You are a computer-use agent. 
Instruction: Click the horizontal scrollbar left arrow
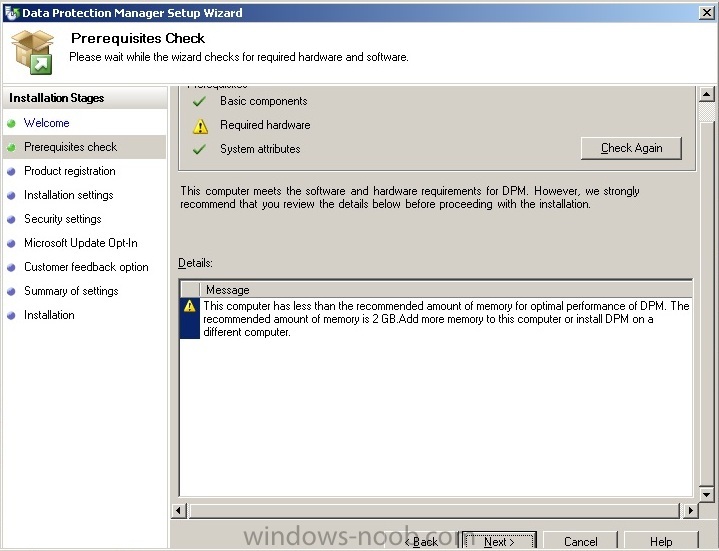pyautogui.click(x=178, y=510)
